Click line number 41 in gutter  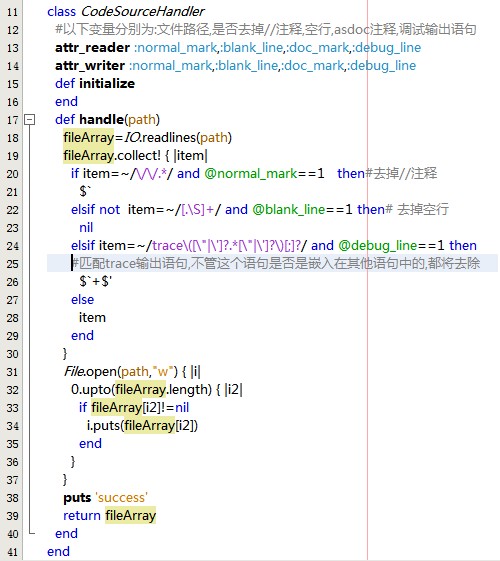click(12, 552)
